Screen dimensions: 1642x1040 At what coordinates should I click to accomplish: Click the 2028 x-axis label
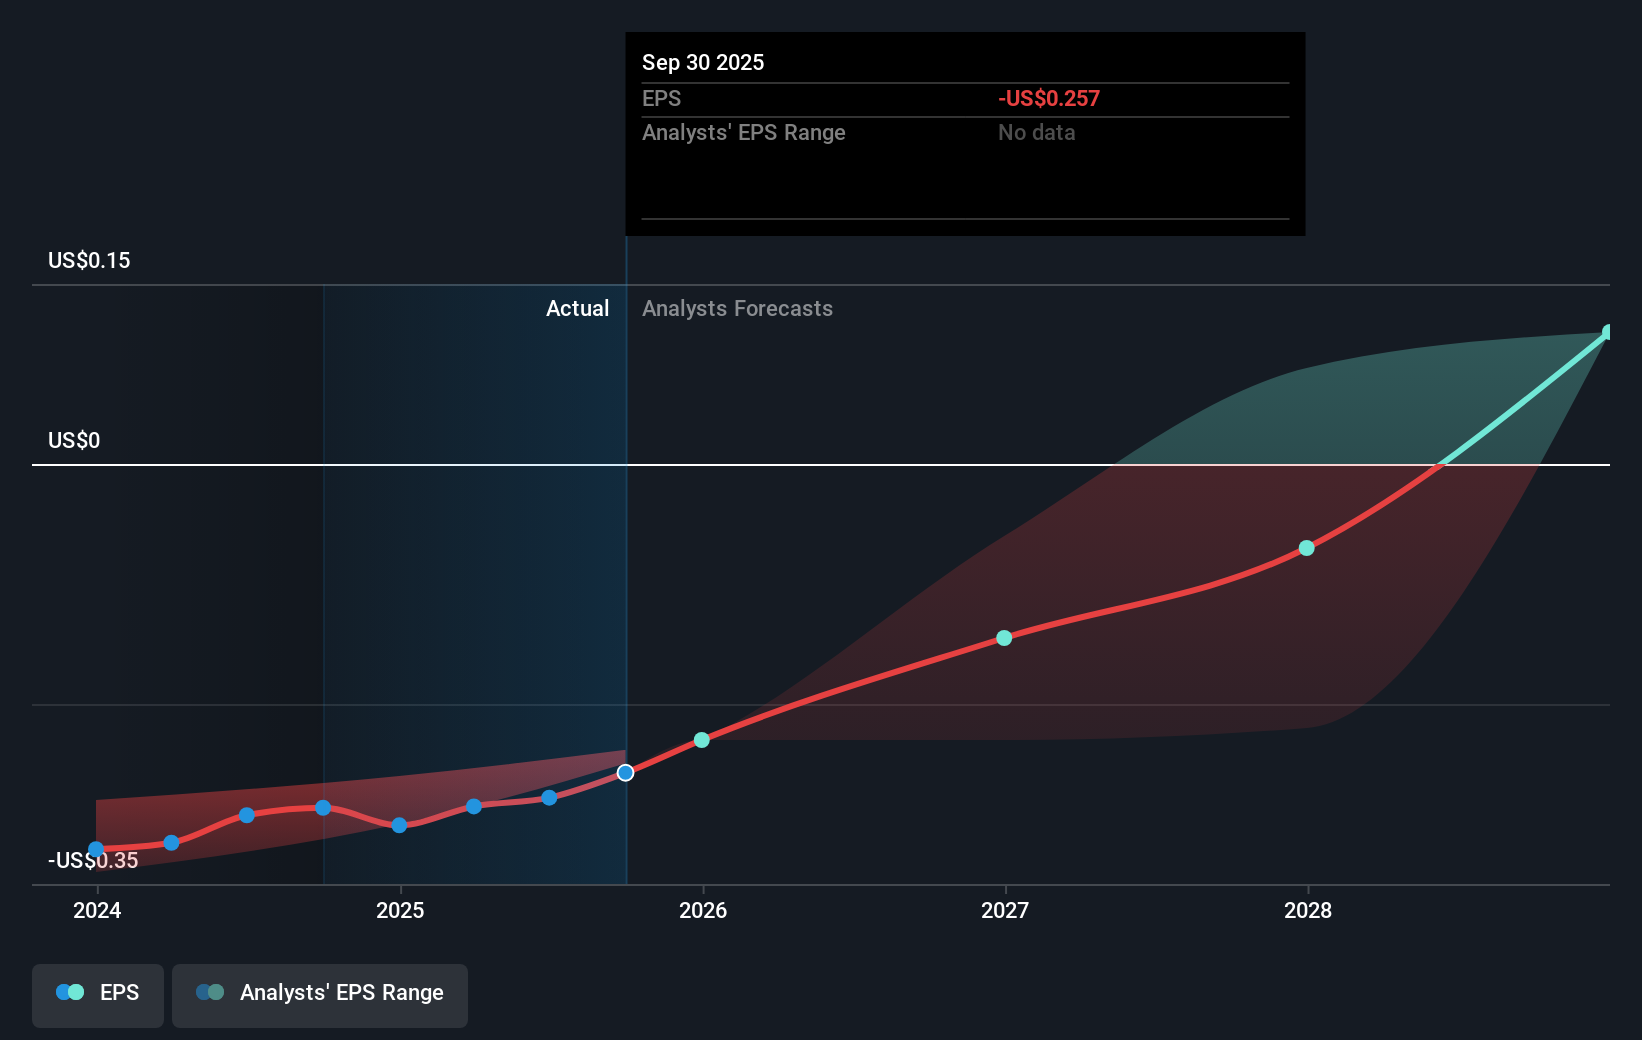tap(1308, 910)
